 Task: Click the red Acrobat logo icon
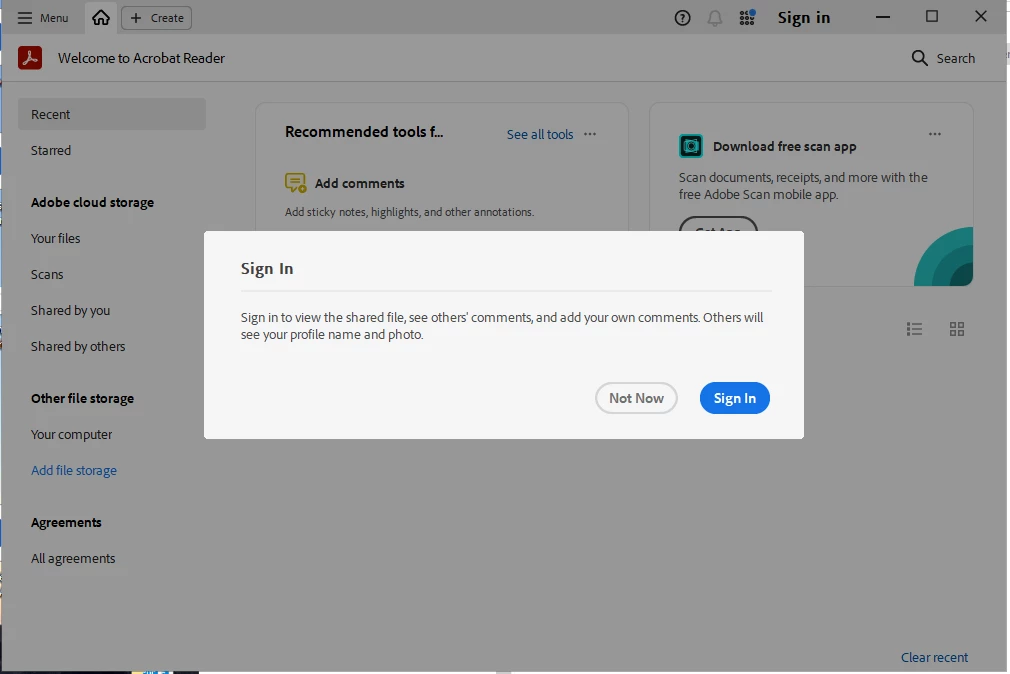pyautogui.click(x=30, y=57)
